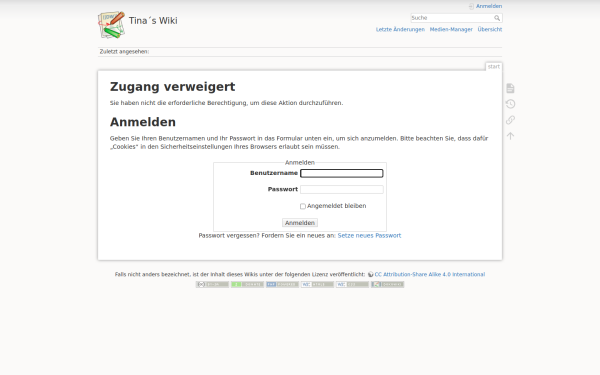This screenshot has height=375, width=600.
Task: Click the Driven by DokuWiki badge
Action: pos(387,284)
